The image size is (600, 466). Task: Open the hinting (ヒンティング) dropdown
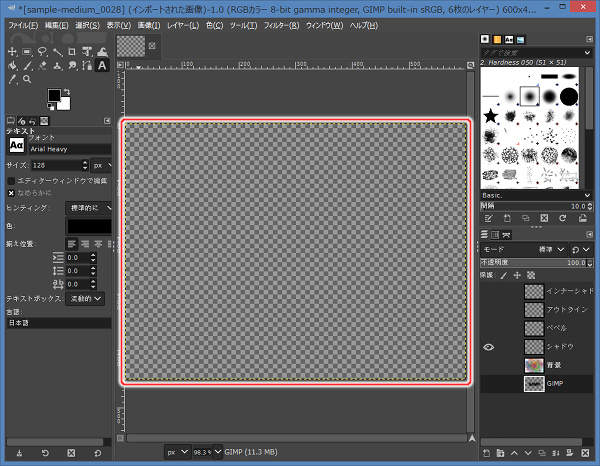click(89, 207)
